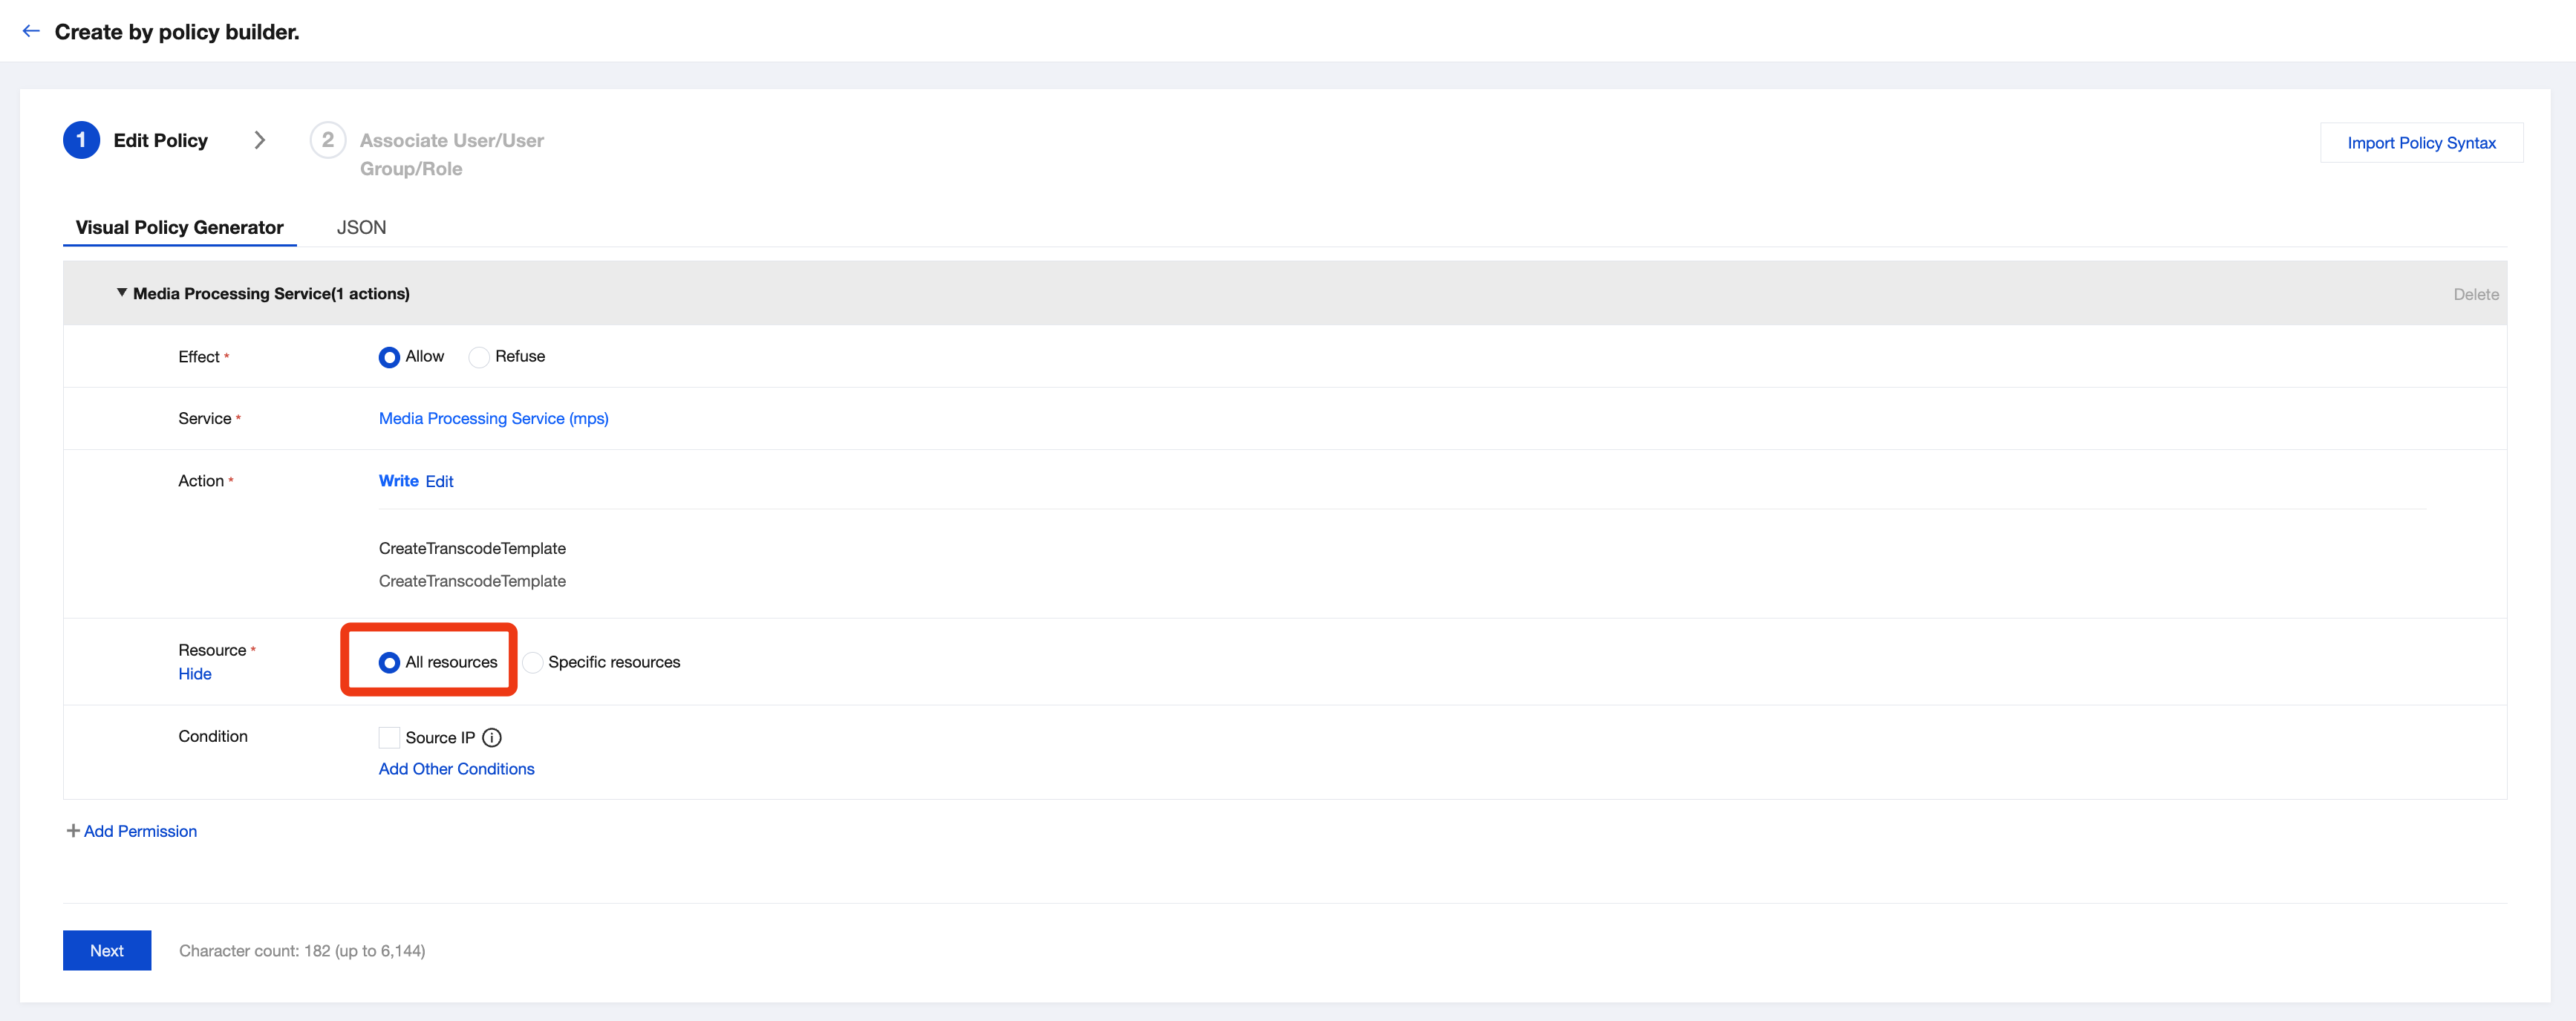Click the plus icon beside Add Permission
Screen dimensions: 2576x1021
tap(73, 831)
